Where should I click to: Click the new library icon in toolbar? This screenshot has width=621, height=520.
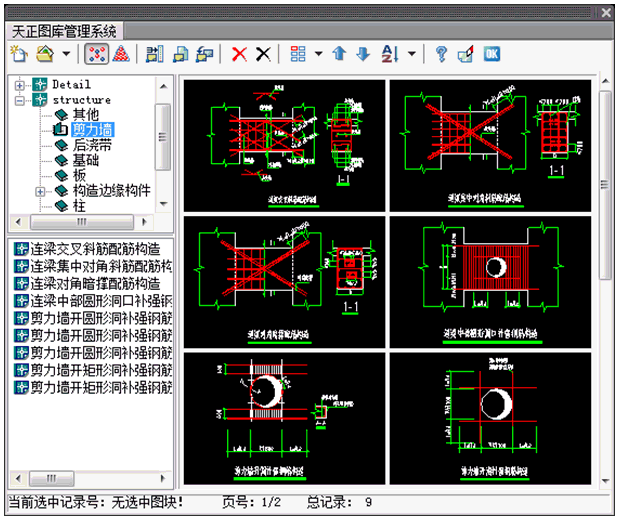(19, 54)
